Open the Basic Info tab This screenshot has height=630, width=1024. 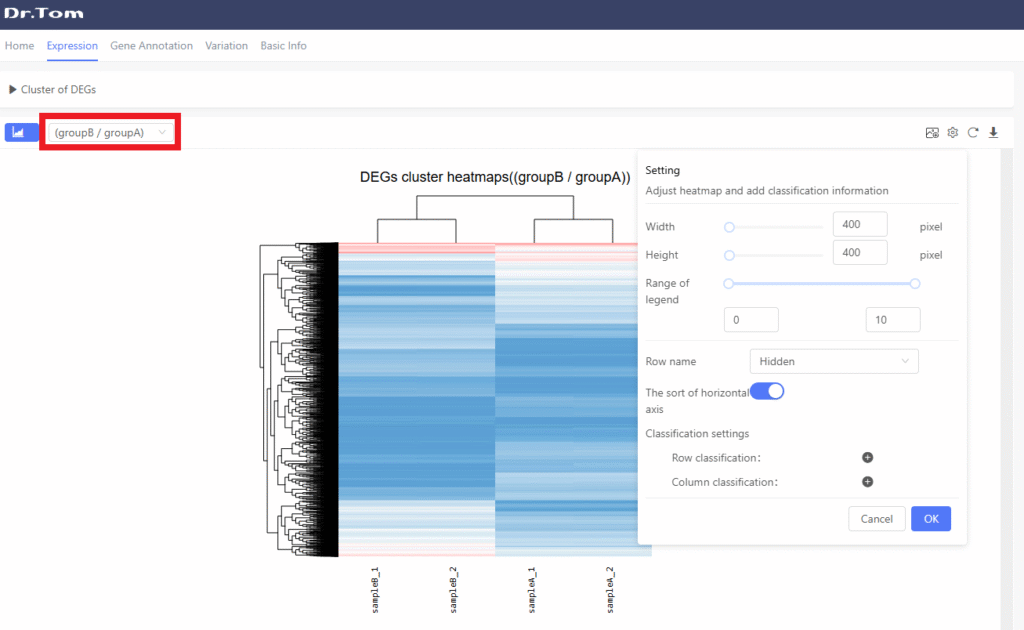pyautogui.click(x=283, y=46)
